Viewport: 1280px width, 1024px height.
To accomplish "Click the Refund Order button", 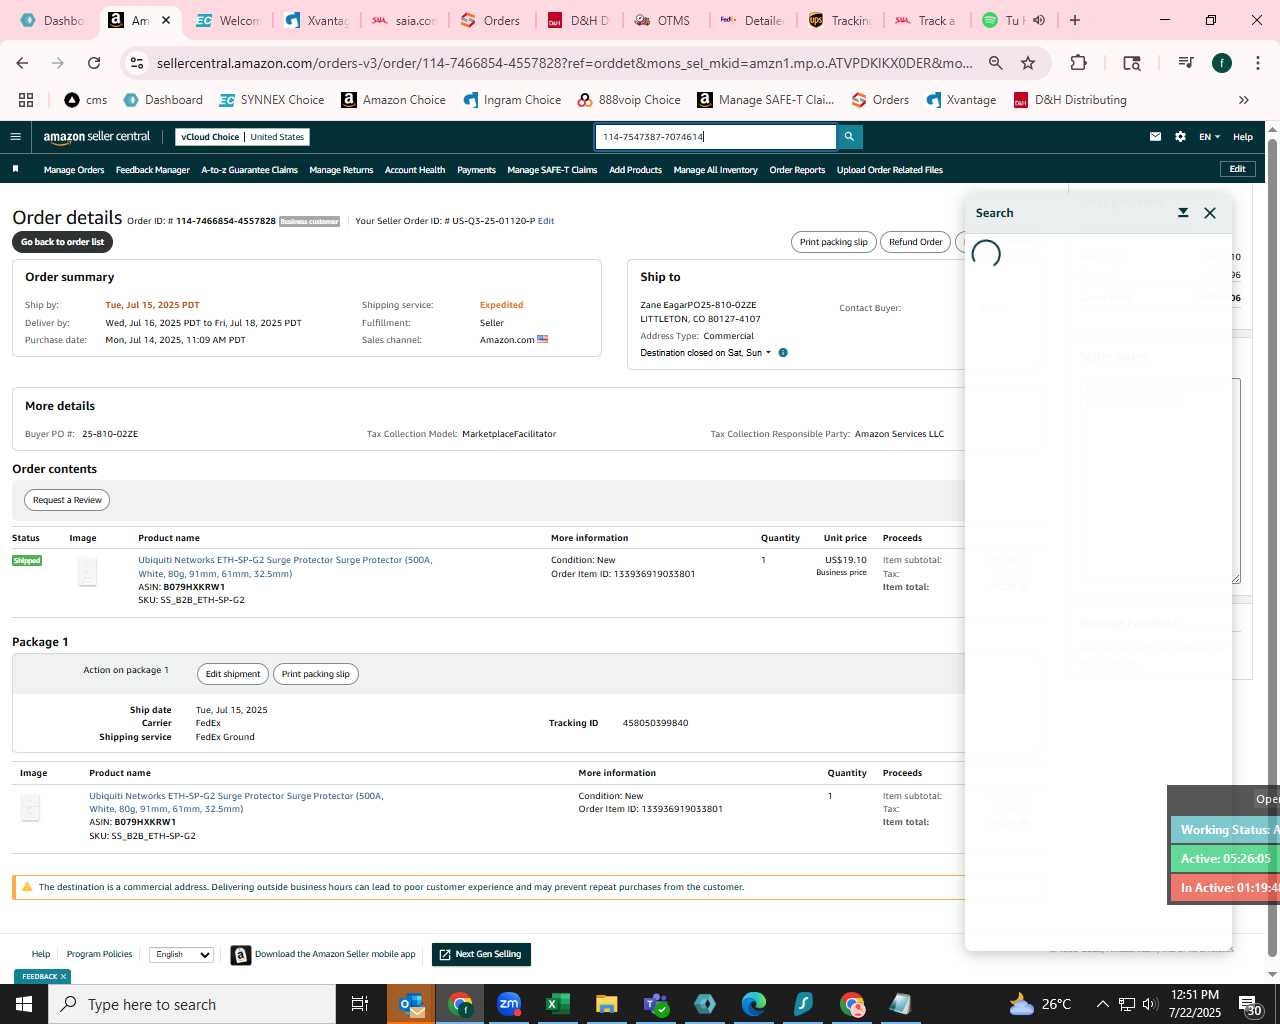I will click(x=915, y=242).
